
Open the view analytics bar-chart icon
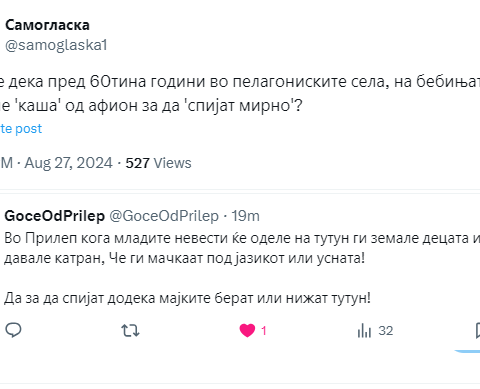point(364,331)
